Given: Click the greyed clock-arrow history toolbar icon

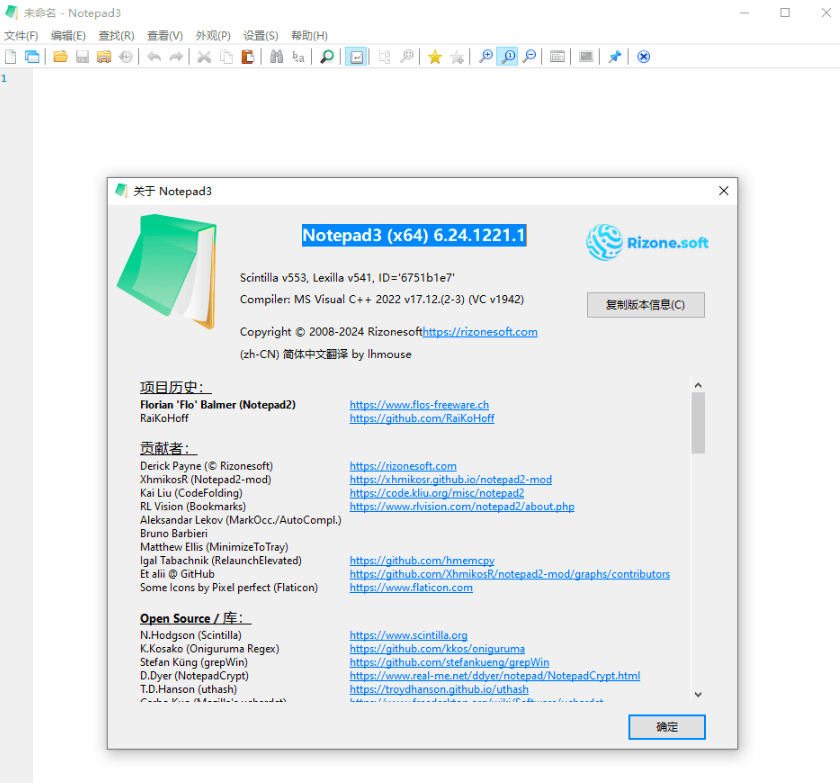Looking at the screenshot, I should coord(126,57).
